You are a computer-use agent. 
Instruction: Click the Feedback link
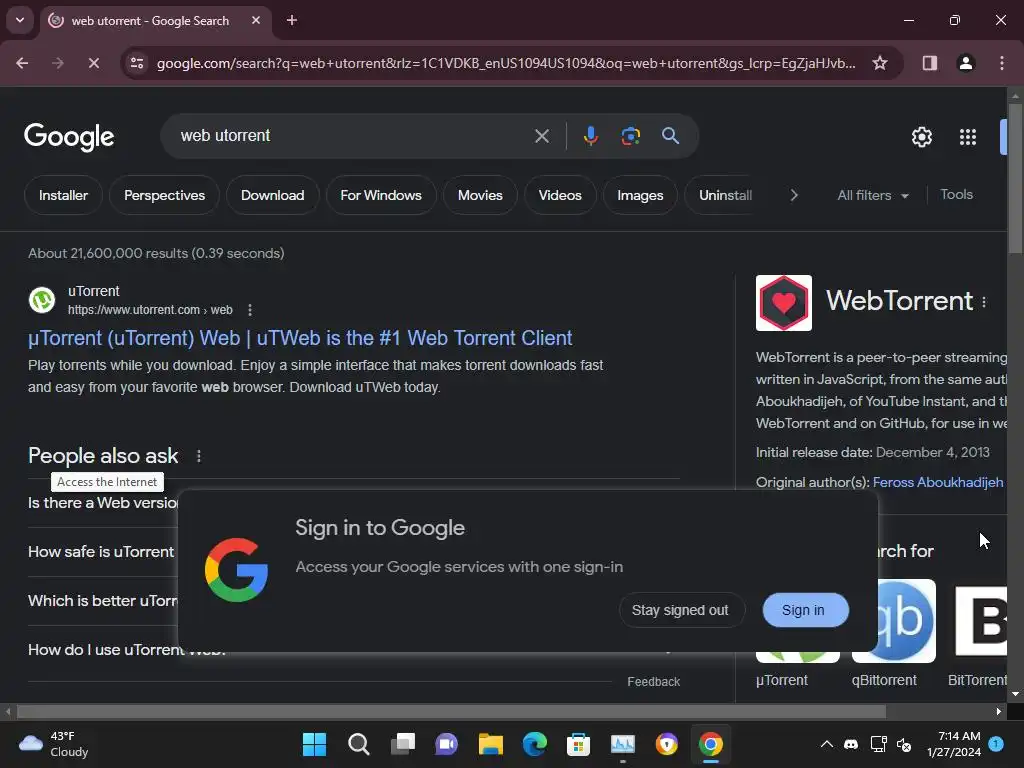653,682
